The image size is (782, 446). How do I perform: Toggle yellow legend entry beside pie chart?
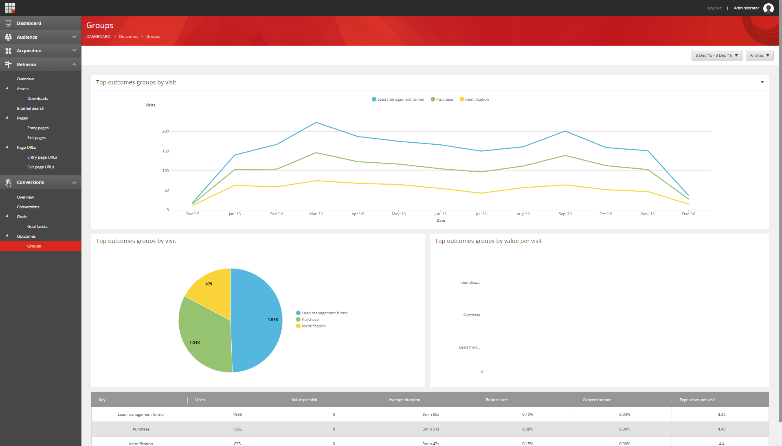click(x=311, y=326)
